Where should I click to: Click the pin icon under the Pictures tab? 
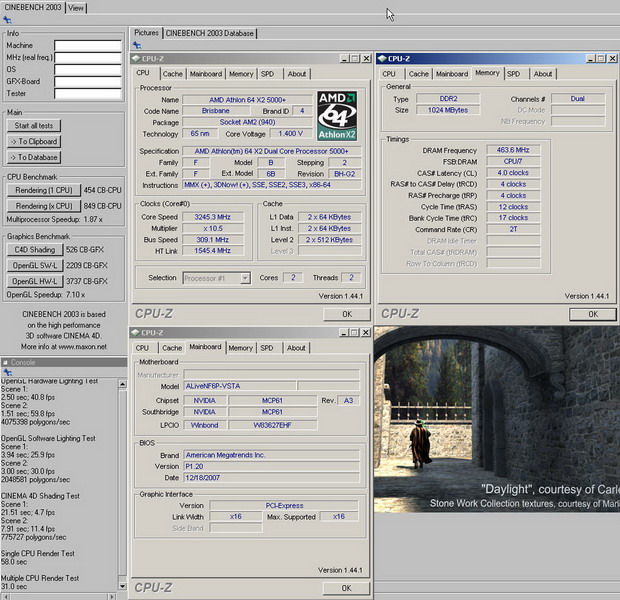tap(135, 46)
